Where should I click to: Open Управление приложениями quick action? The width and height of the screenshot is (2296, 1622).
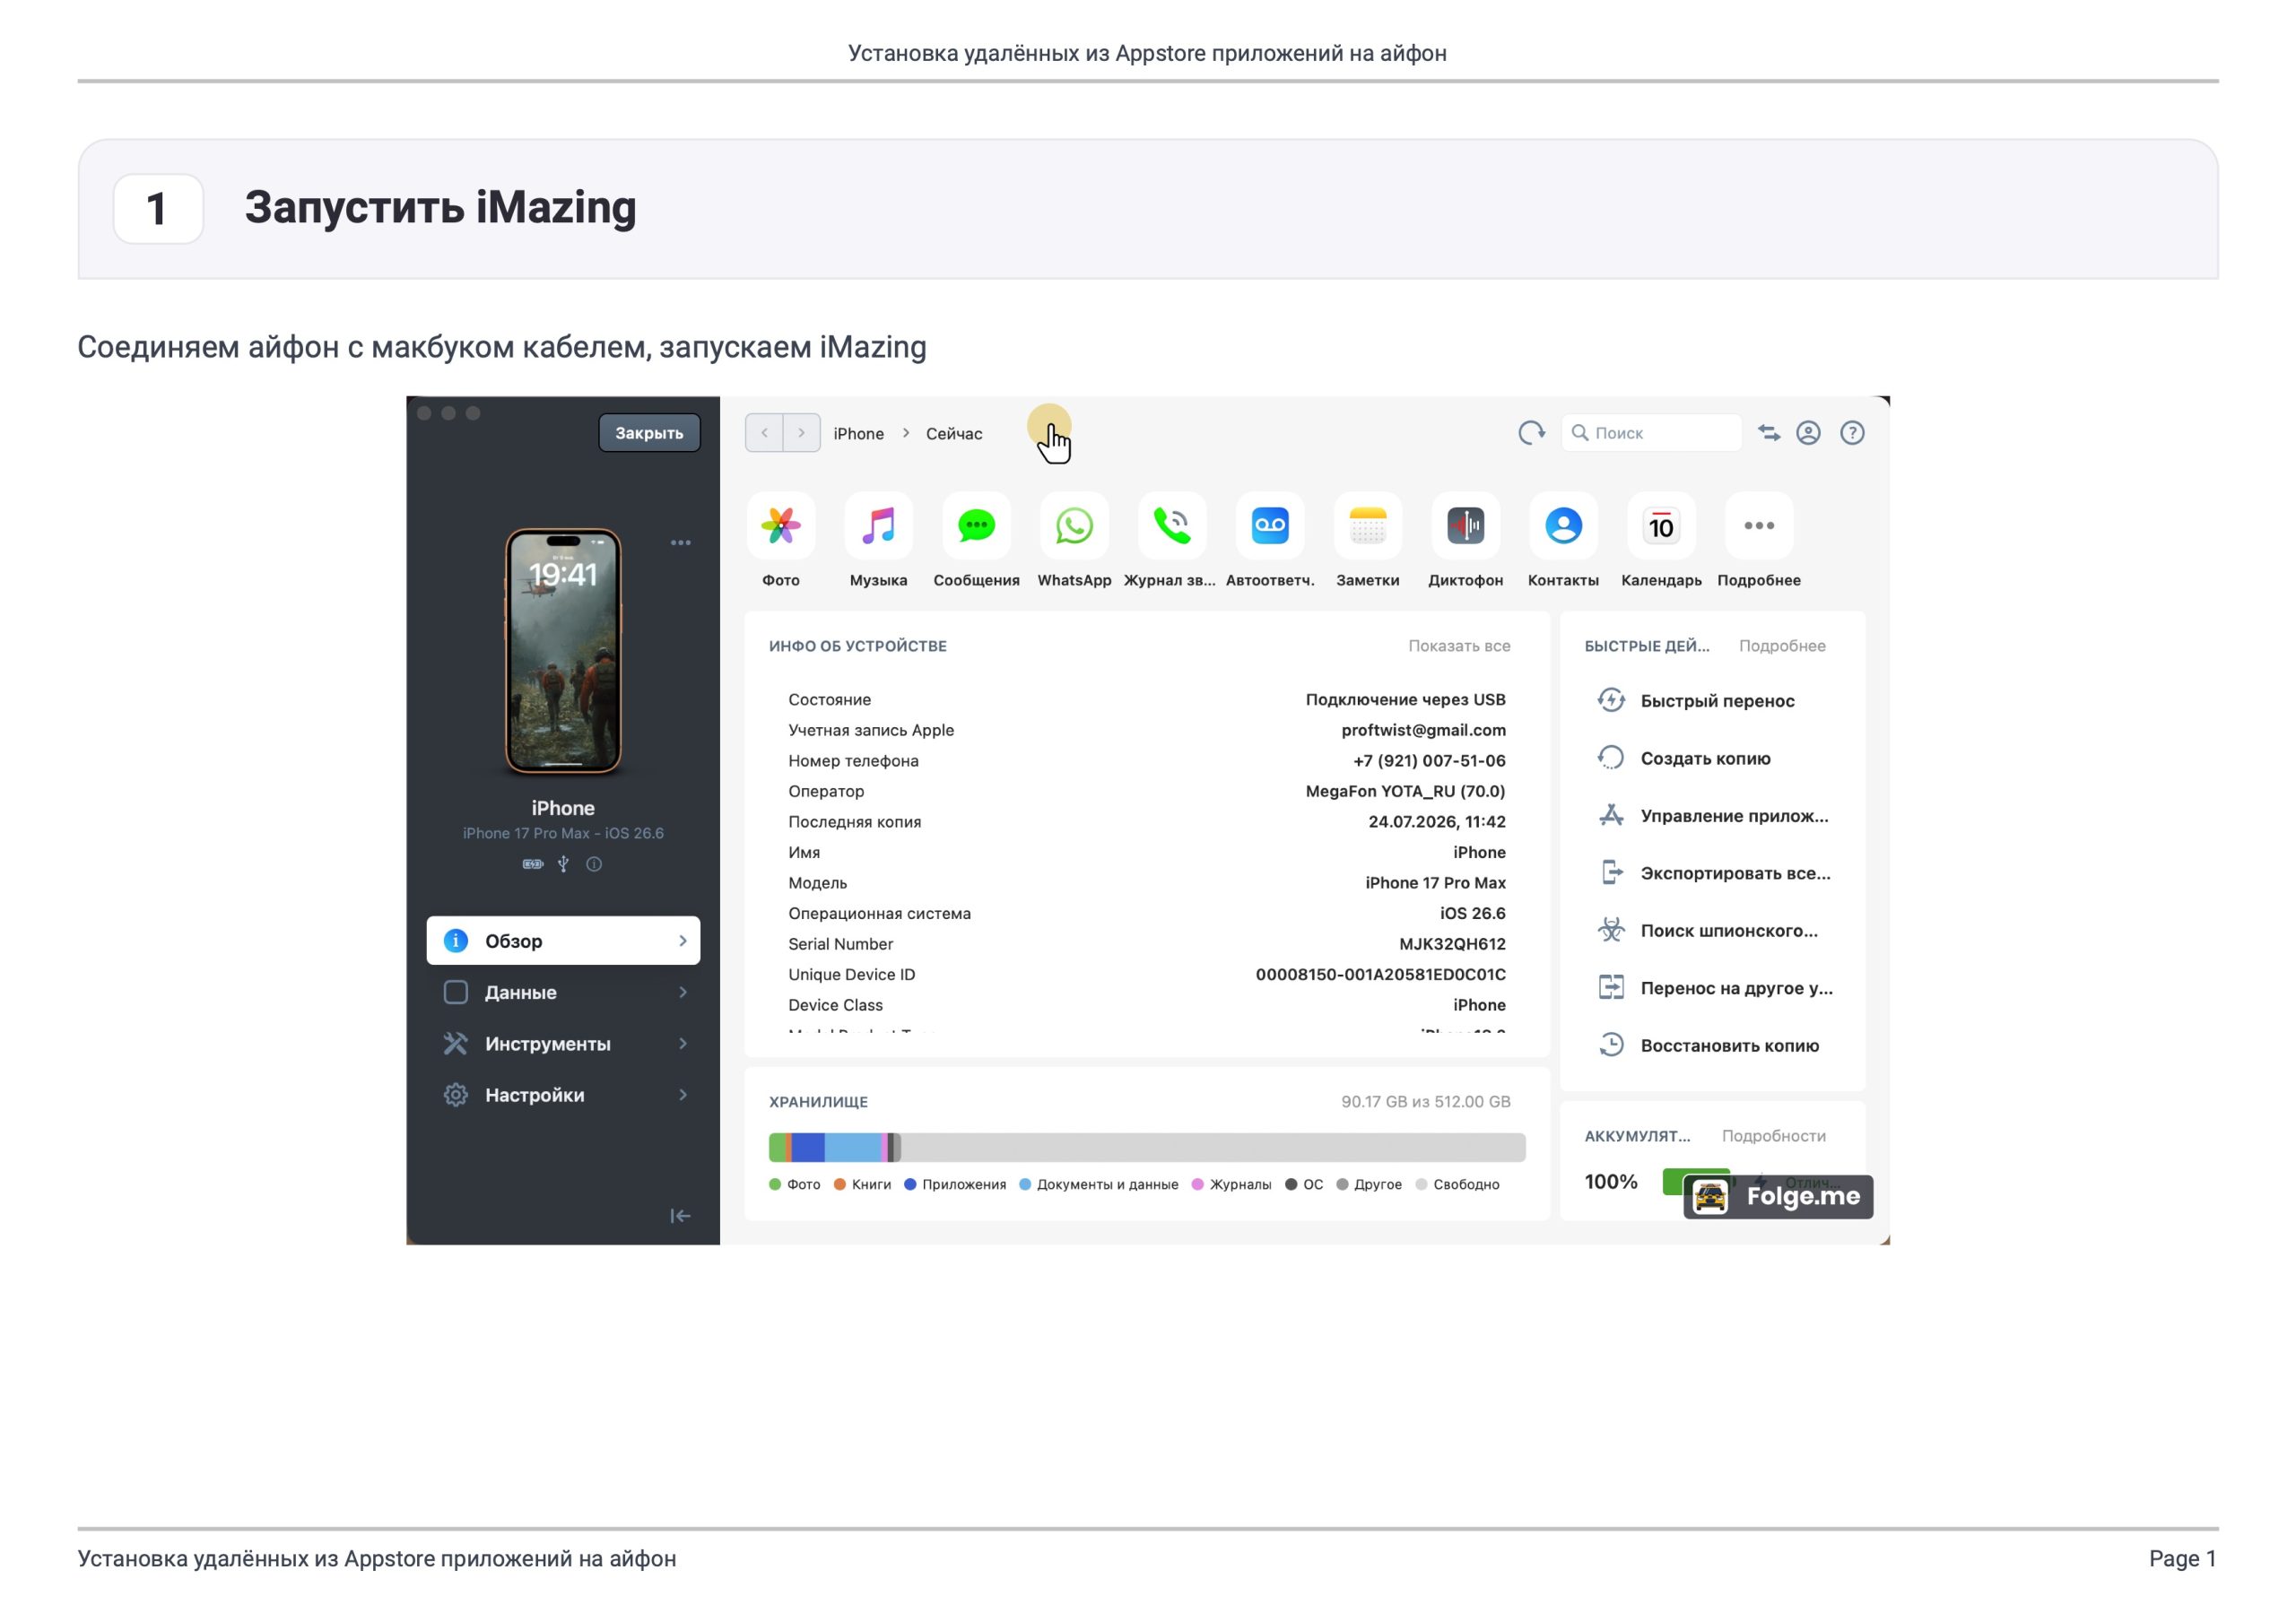point(1713,816)
